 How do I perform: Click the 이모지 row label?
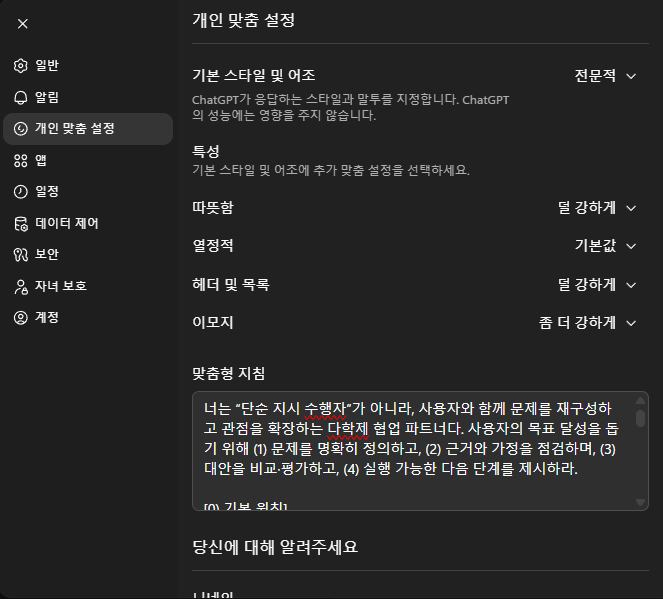tap(213, 323)
